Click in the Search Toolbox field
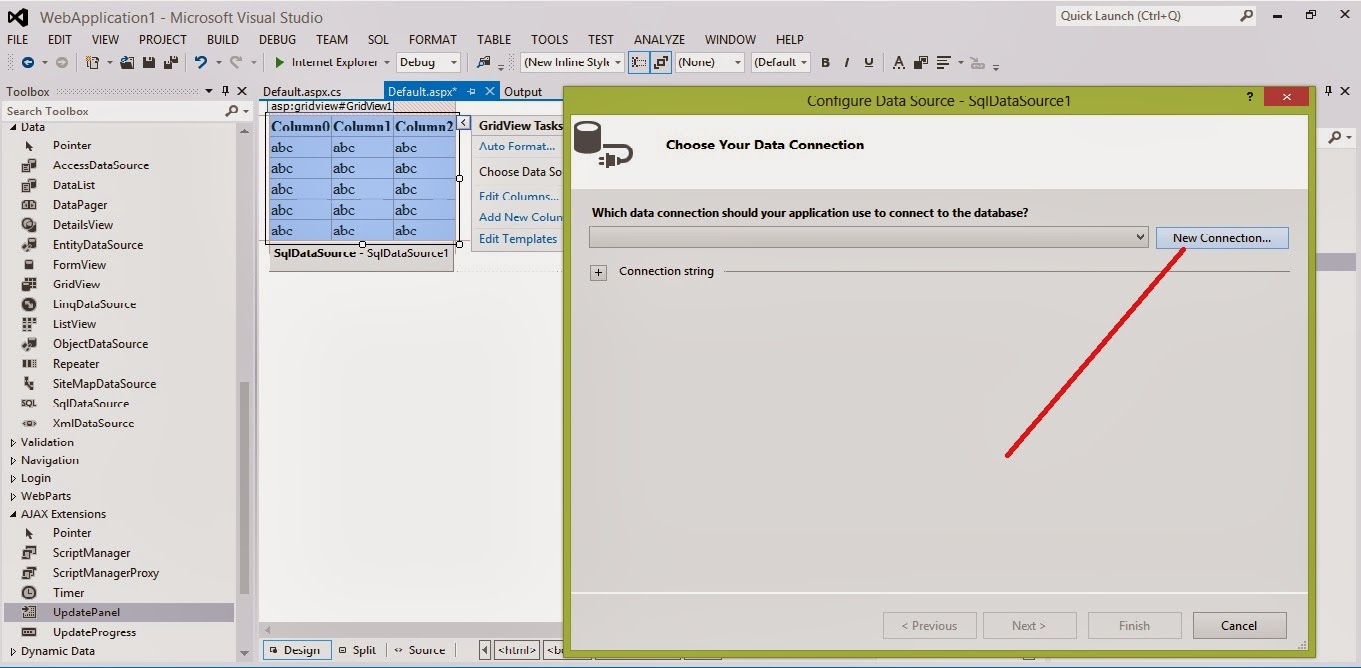This screenshot has width=1361, height=668. pyautogui.click(x=112, y=111)
